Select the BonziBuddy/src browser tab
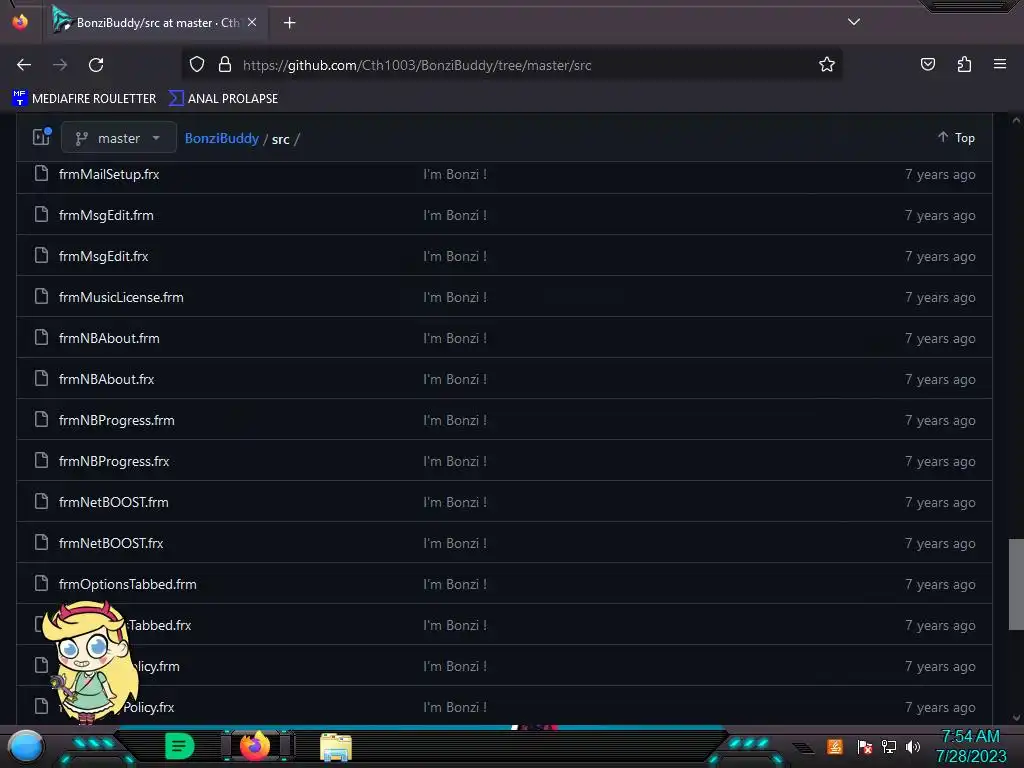 pos(155,22)
